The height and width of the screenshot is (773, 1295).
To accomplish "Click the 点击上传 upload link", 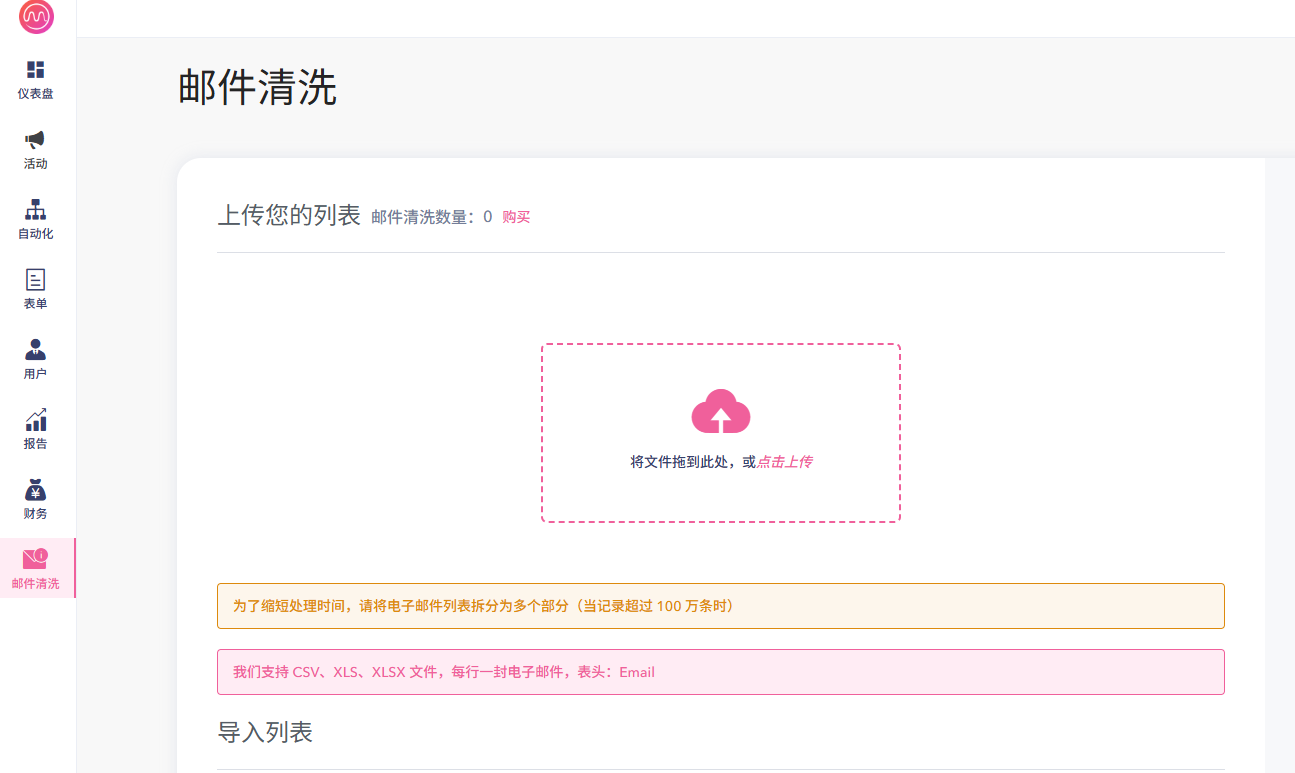I will (x=784, y=462).
